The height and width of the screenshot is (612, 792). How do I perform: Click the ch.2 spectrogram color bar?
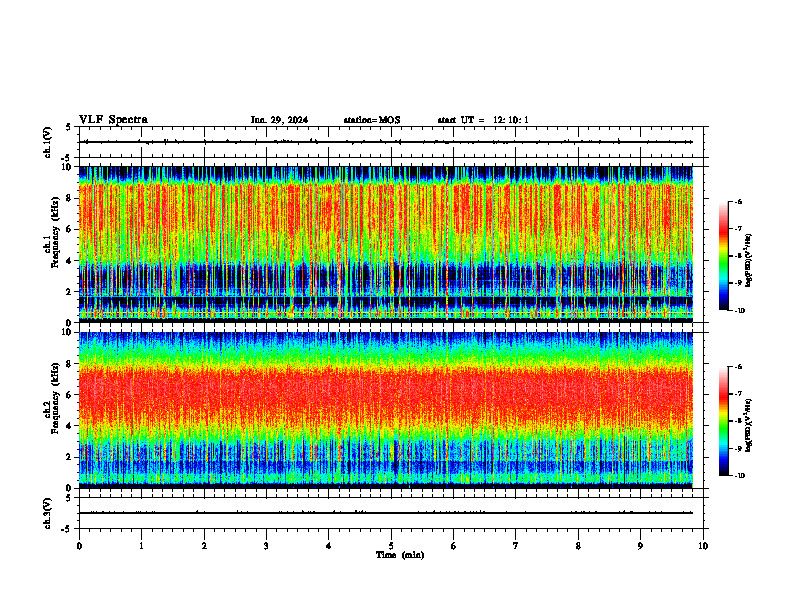pyautogui.click(x=724, y=421)
